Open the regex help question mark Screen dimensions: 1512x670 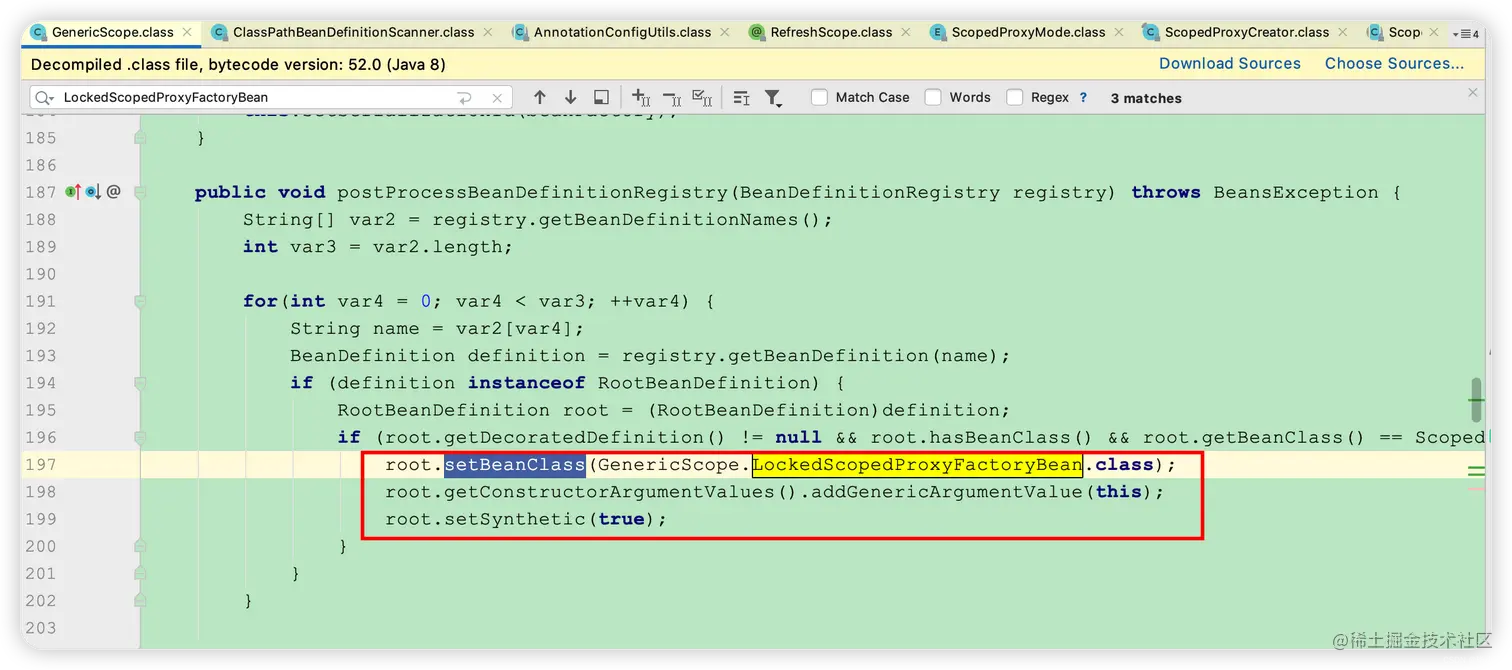[x=1083, y=97]
